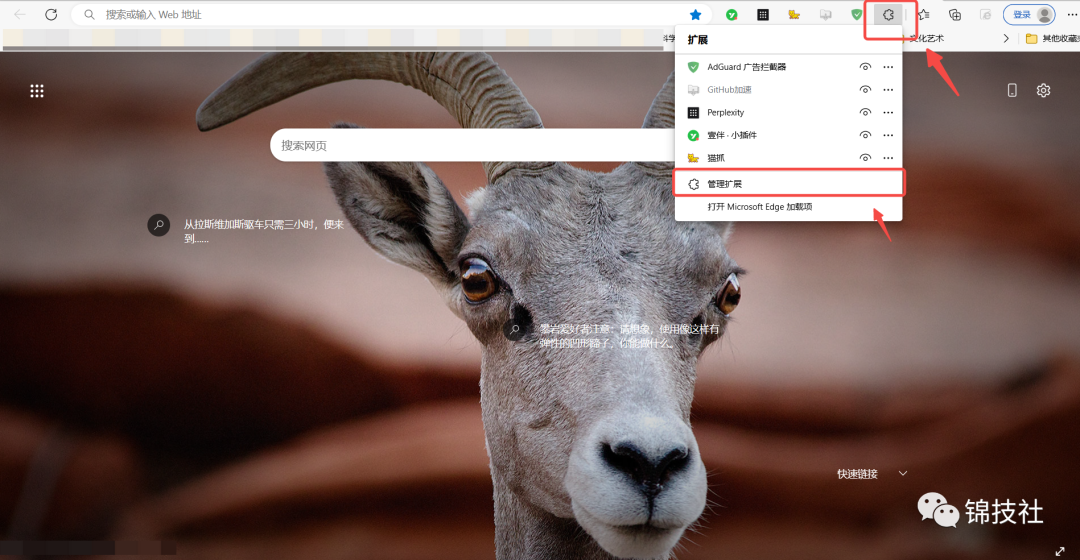The height and width of the screenshot is (560, 1080).
Task: Click the page settings gear icon
Action: pos(1043,90)
